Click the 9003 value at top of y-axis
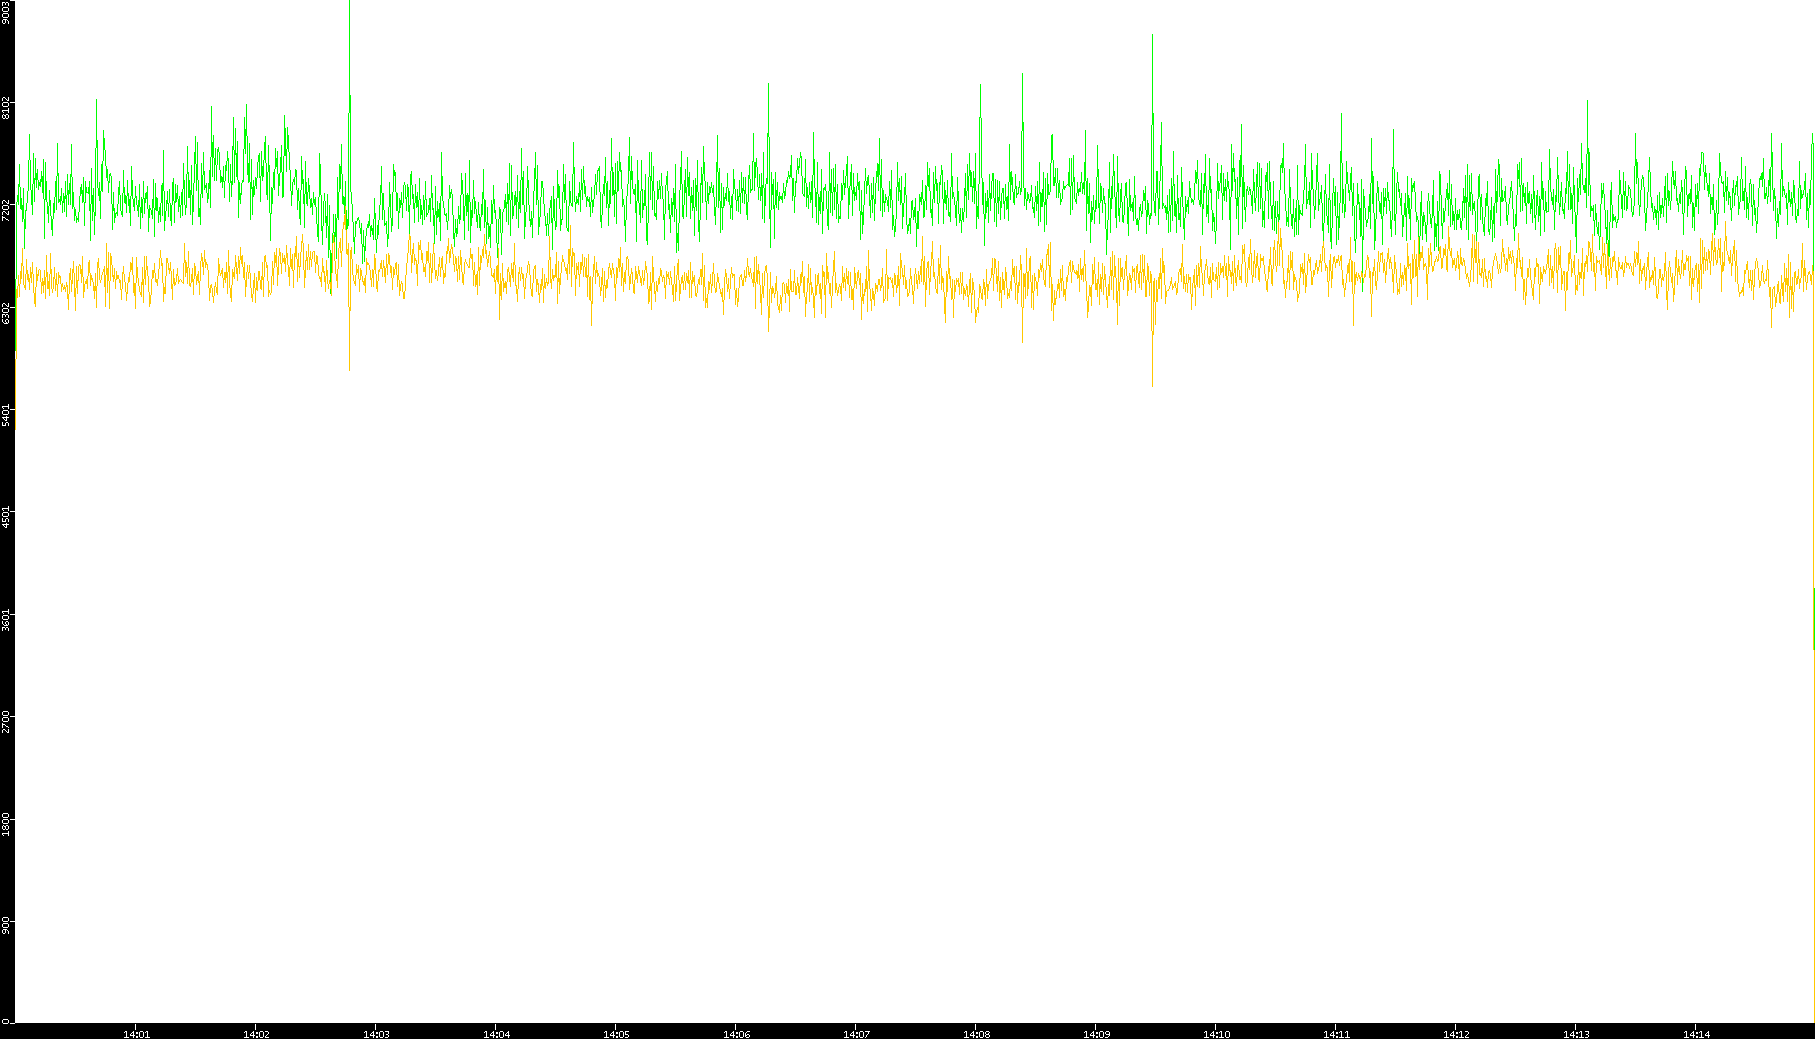Viewport: 1815px width, 1039px height. point(7,12)
